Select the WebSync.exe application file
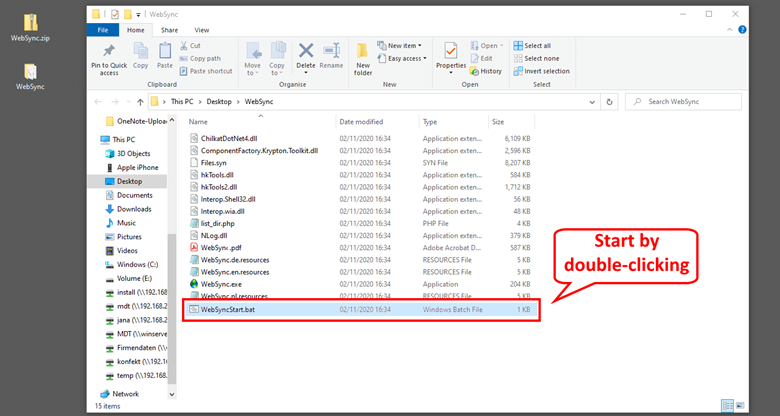Screen dimensions: 780x416 [x=223, y=284]
